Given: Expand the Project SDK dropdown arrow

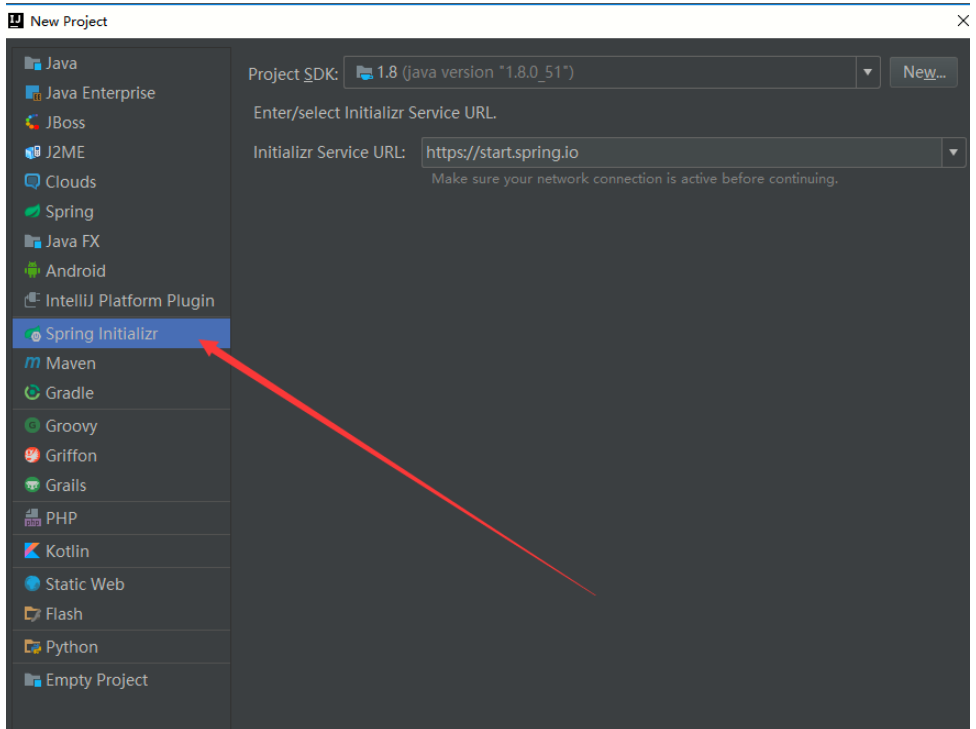Looking at the screenshot, I should coord(868,72).
